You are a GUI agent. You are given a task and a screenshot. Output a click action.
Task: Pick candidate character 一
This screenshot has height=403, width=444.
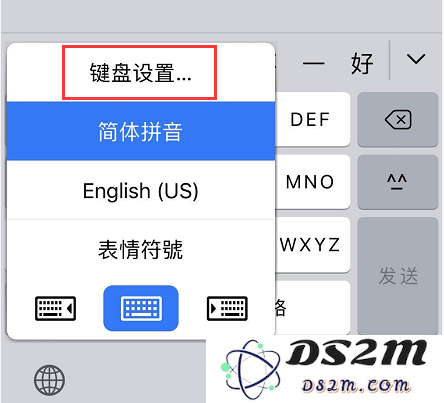313,63
